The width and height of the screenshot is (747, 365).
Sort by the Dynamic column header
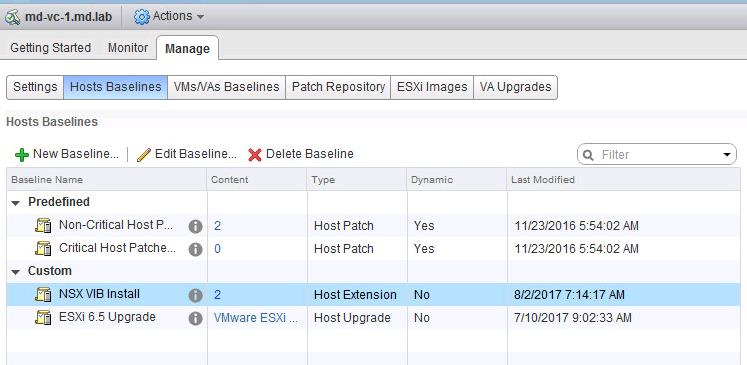point(457,180)
